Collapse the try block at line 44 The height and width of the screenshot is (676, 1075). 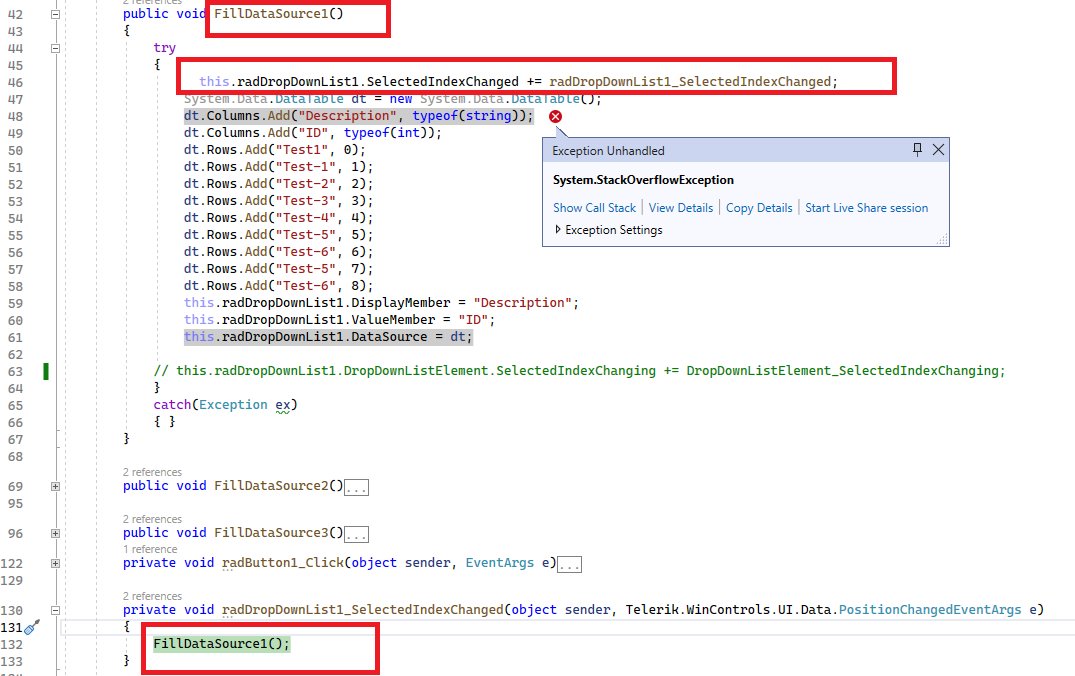tap(55, 47)
